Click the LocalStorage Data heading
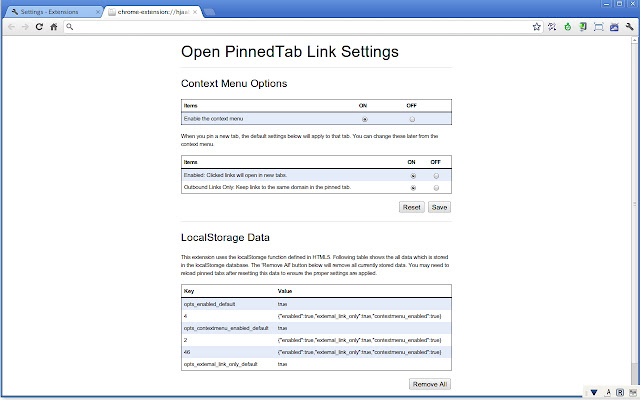The image size is (640, 400). click(x=225, y=237)
